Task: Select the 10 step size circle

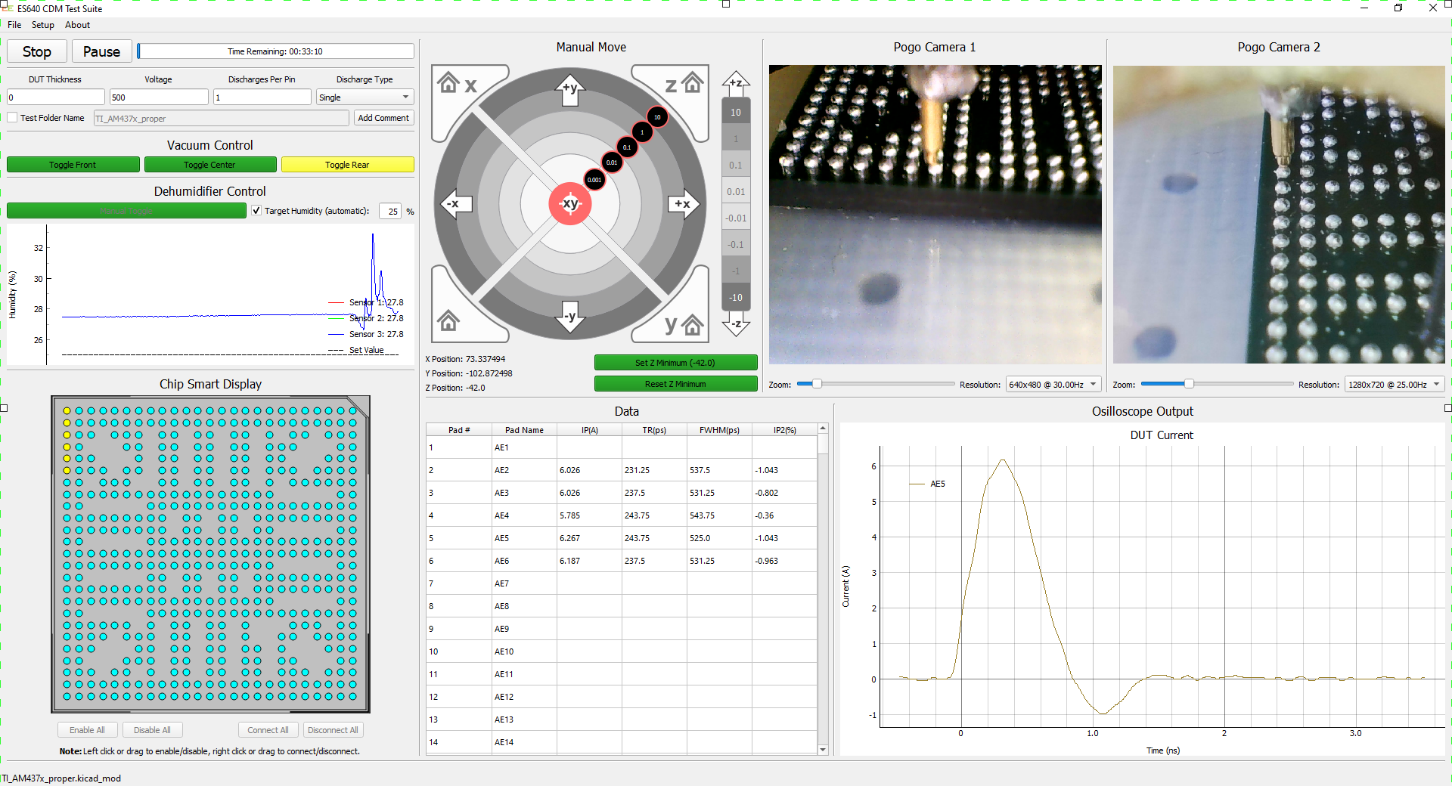Action: click(656, 117)
